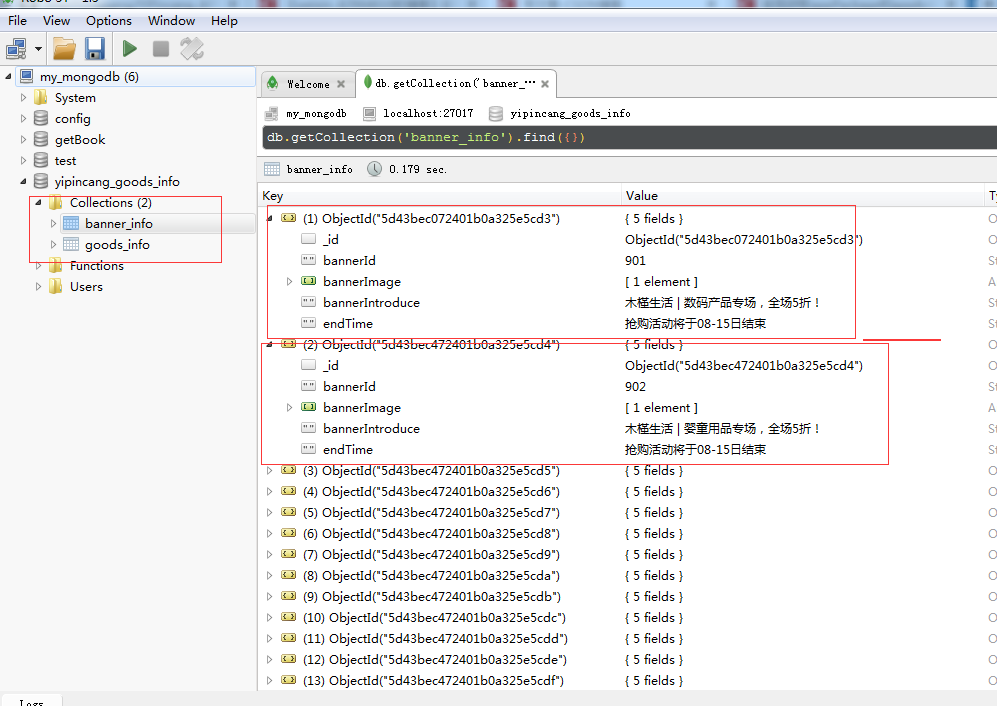Screen dimensions: 997x706
Task: Expand the getBook database
Action: click(x=24, y=139)
